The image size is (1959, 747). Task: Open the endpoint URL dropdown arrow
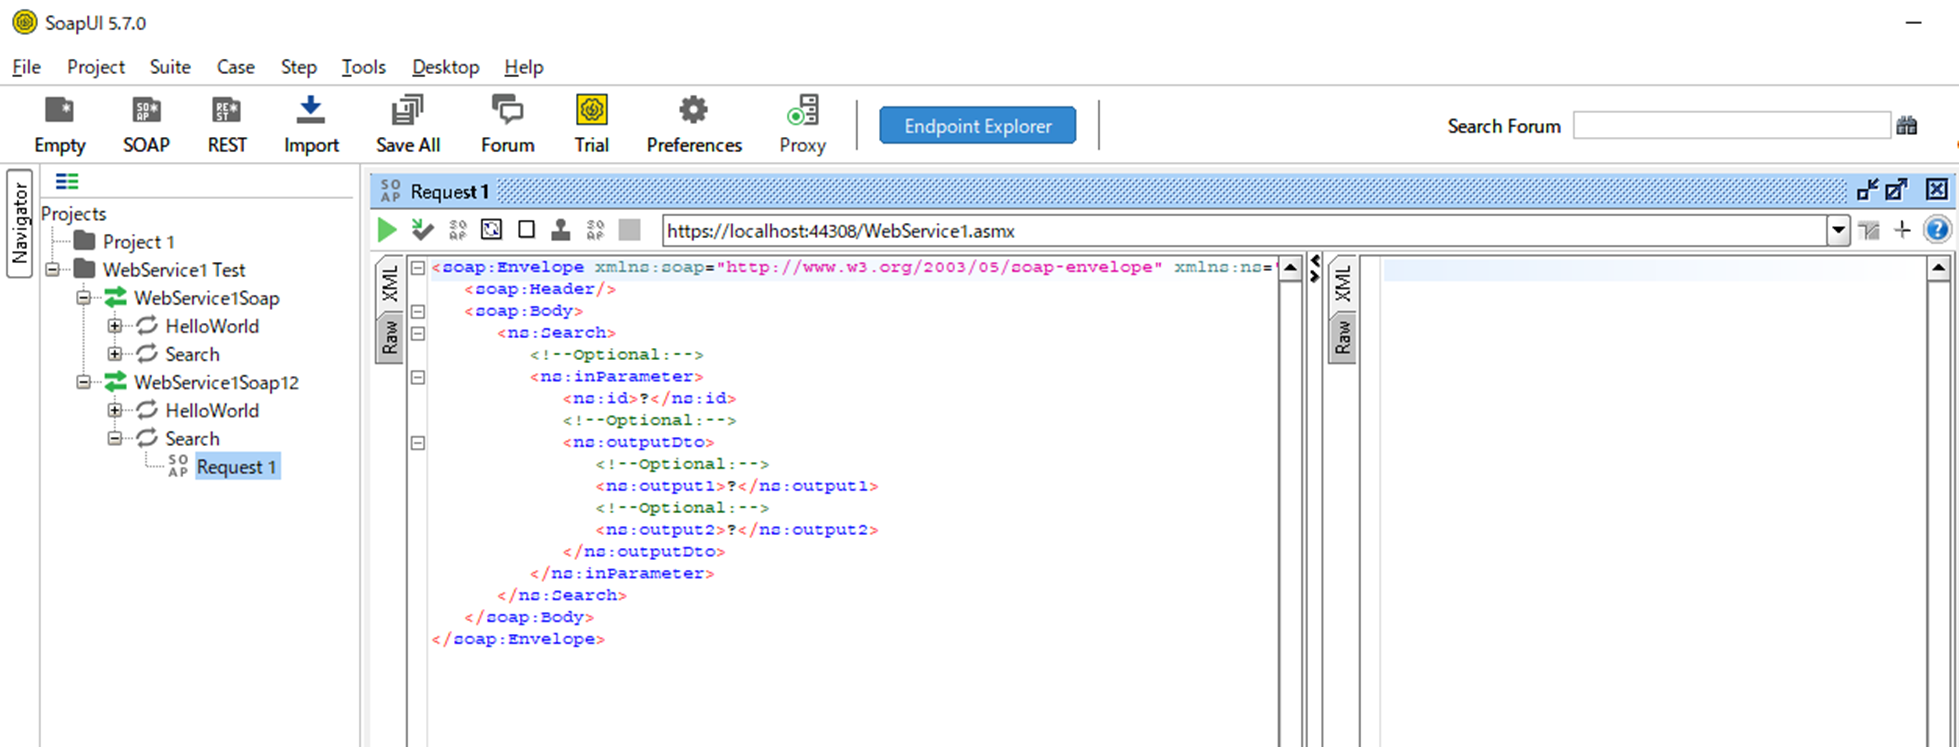tap(1838, 231)
